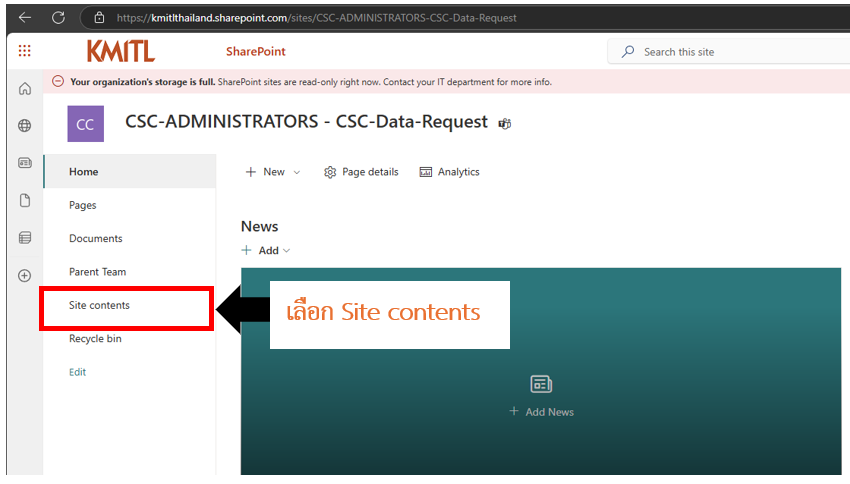Select Documents in left navigation
Viewport: 850px width, 484px height.
tap(95, 238)
